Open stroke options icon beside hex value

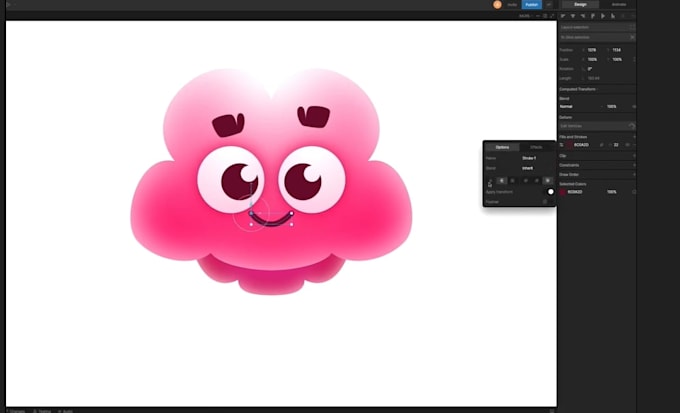[x=602, y=145]
